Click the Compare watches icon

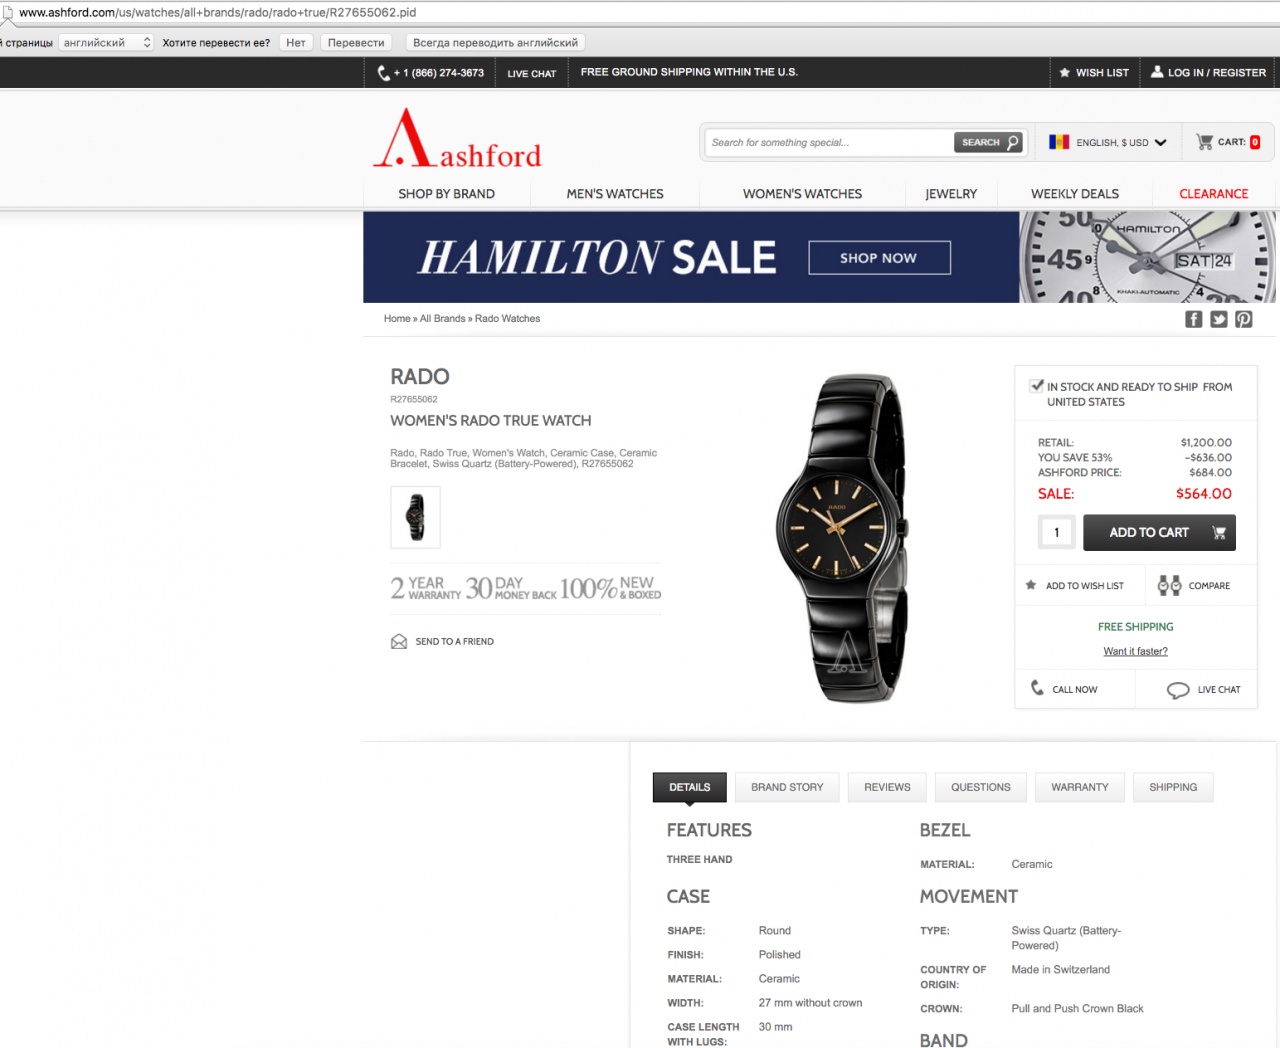coord(1169,586)
